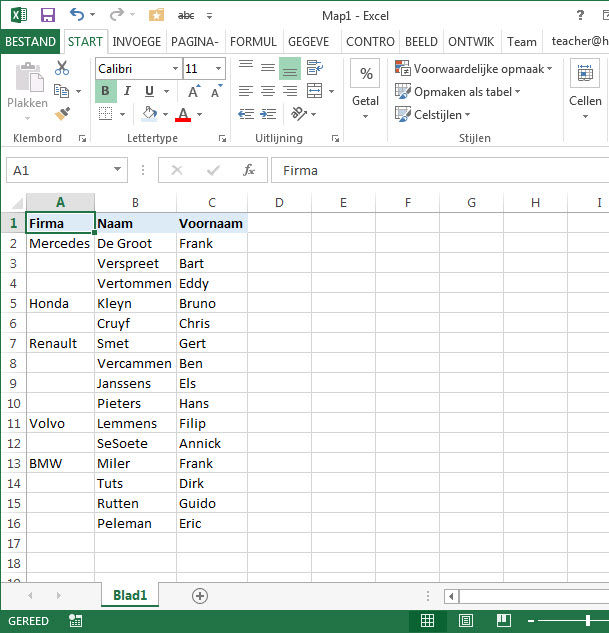
Task: Click the wrap text icon
Action: 314,68
